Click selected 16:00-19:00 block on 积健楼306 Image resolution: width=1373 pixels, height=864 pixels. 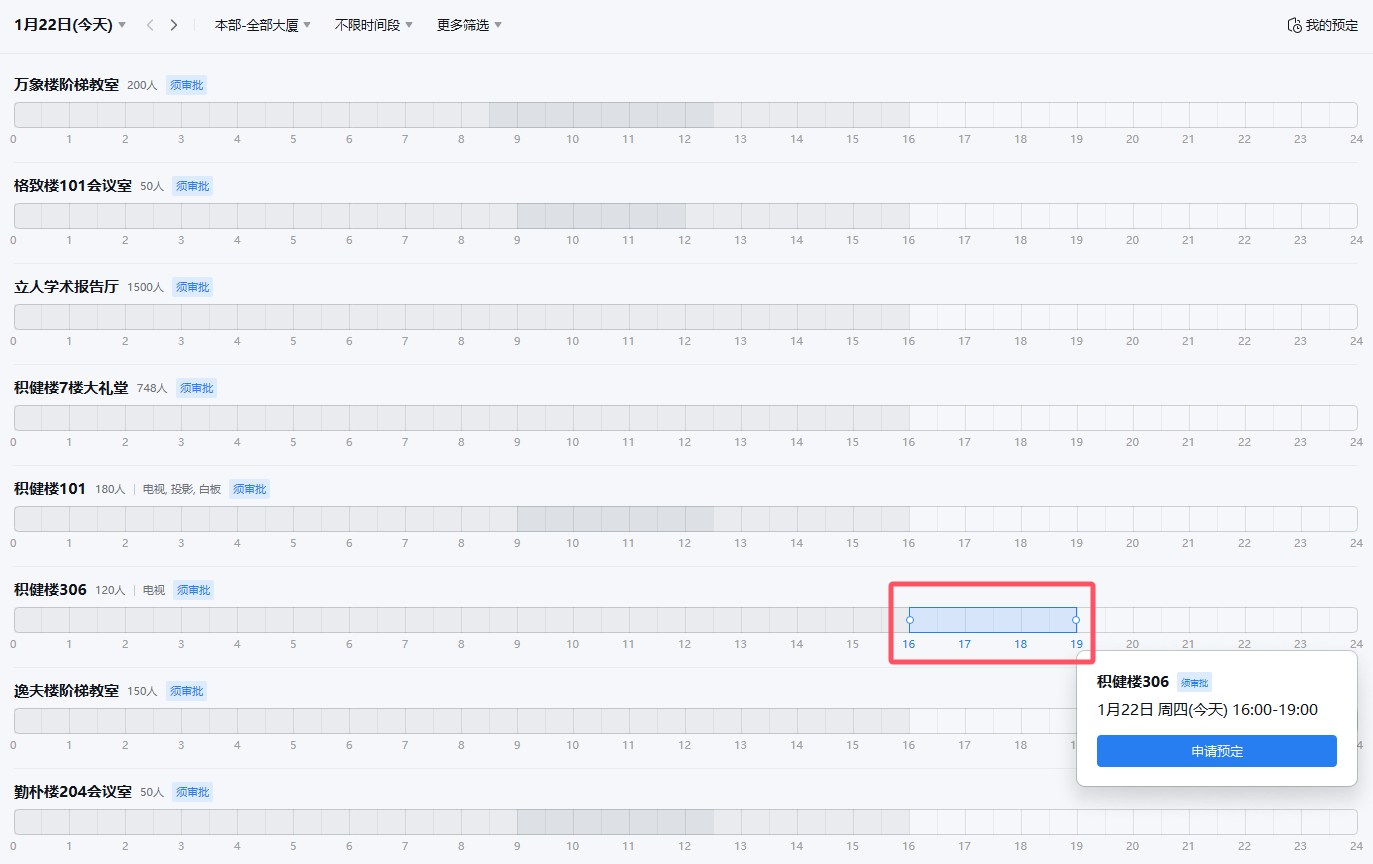point(992,620)
